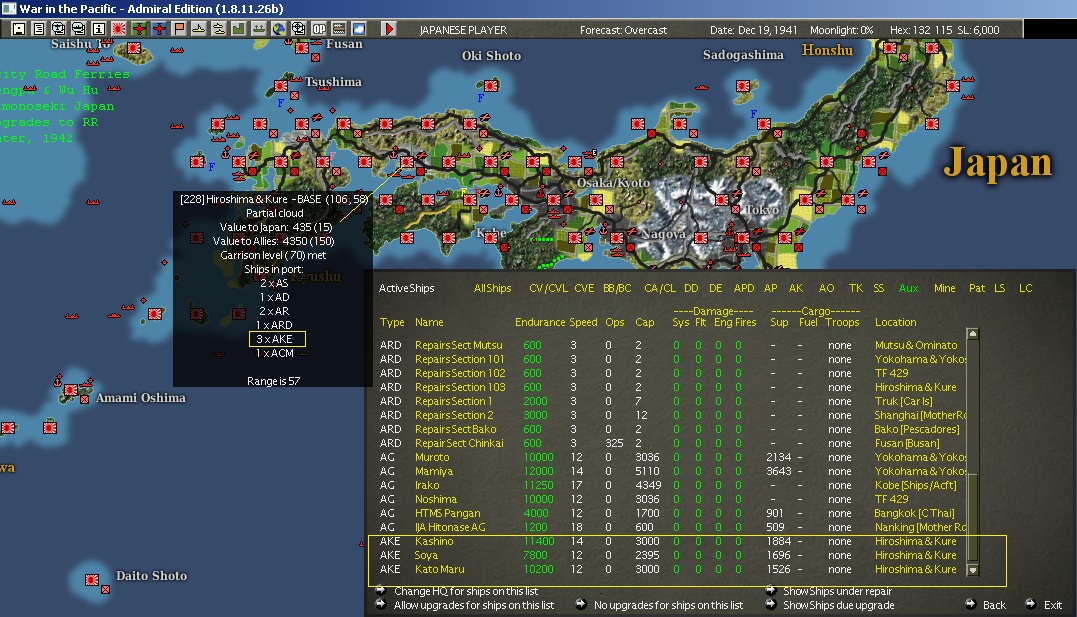Open the information 'i' toolbar icon

pyautogui.click(x=98, y=29)
